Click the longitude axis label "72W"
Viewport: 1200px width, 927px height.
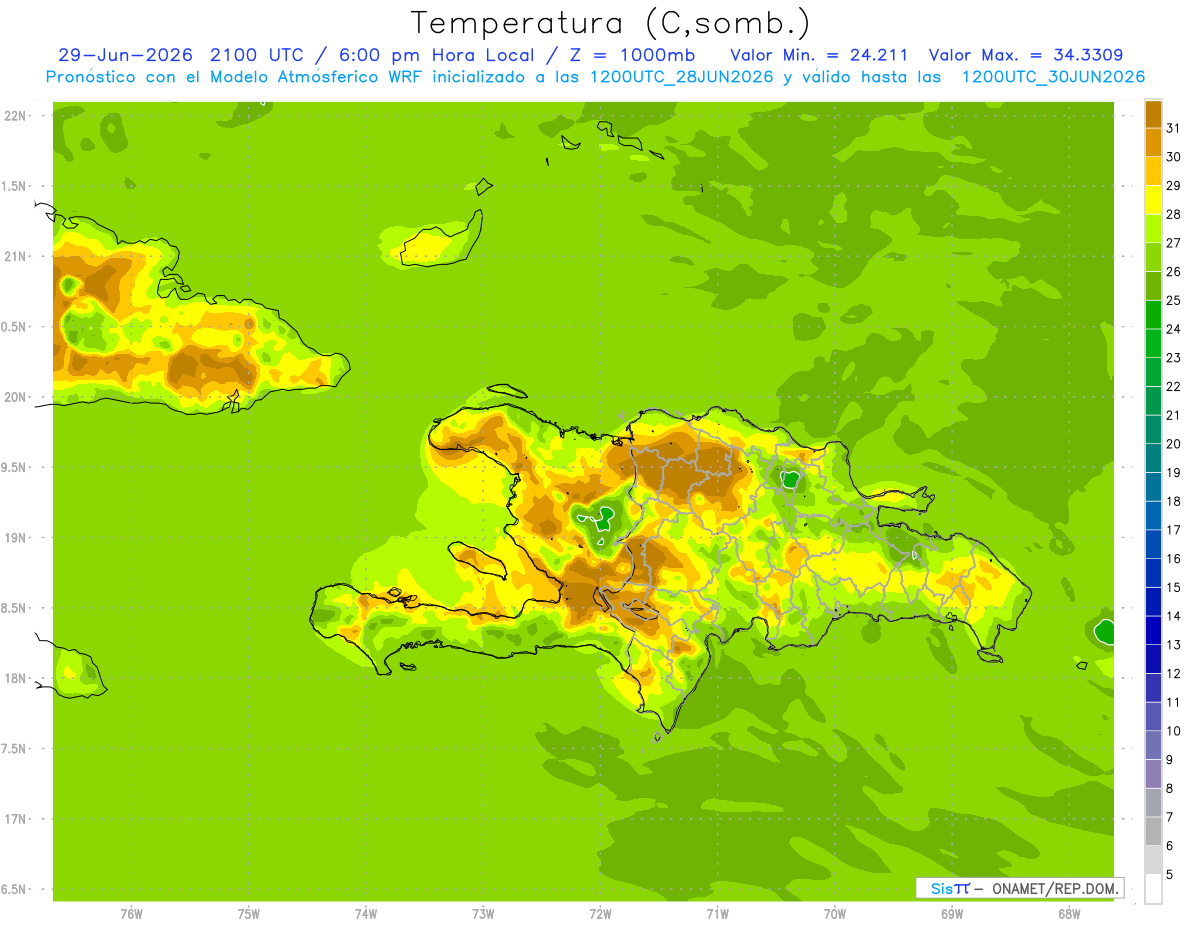[600, 914]
